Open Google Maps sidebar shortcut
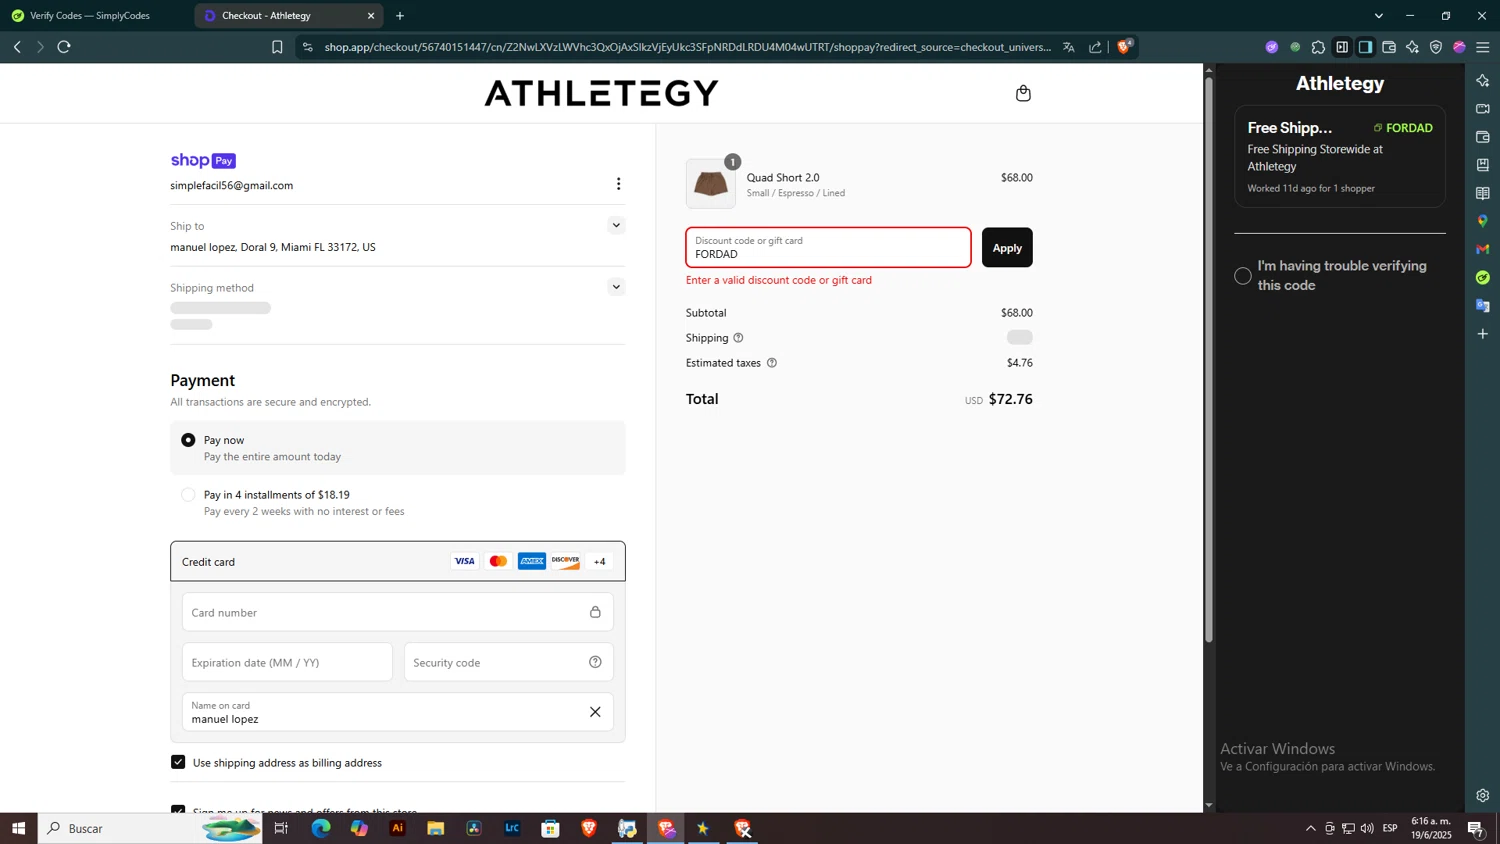 click(1483, 221)
